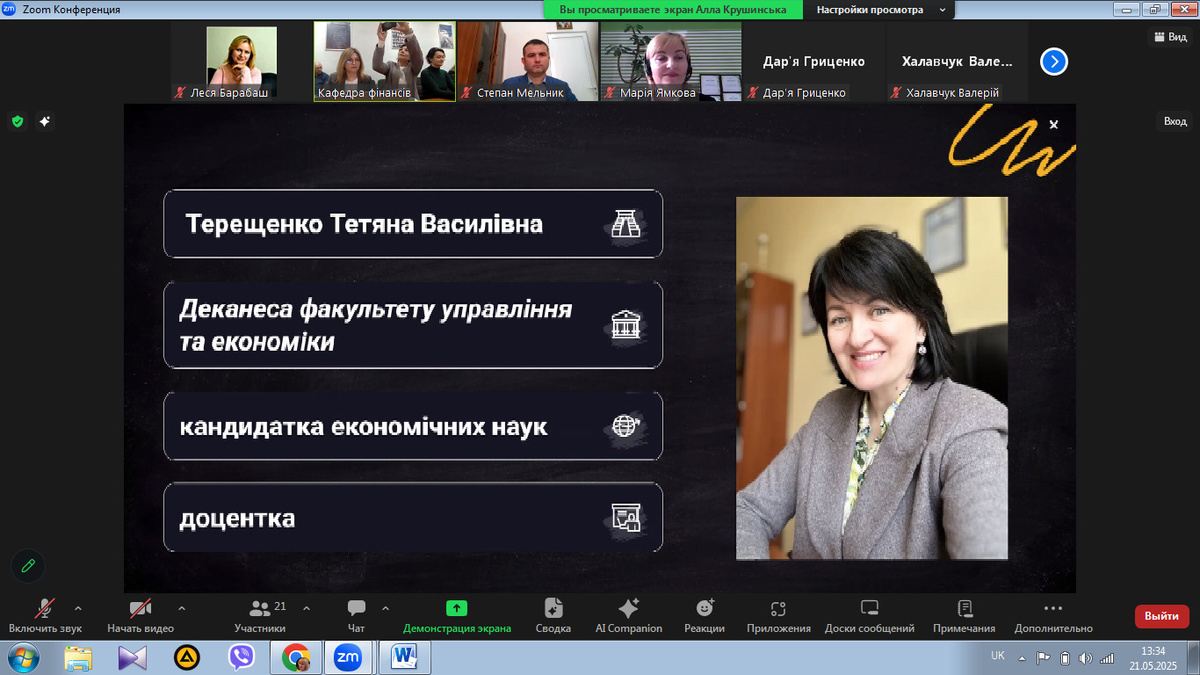Click the red Выйти leave button

point(1162,616)
